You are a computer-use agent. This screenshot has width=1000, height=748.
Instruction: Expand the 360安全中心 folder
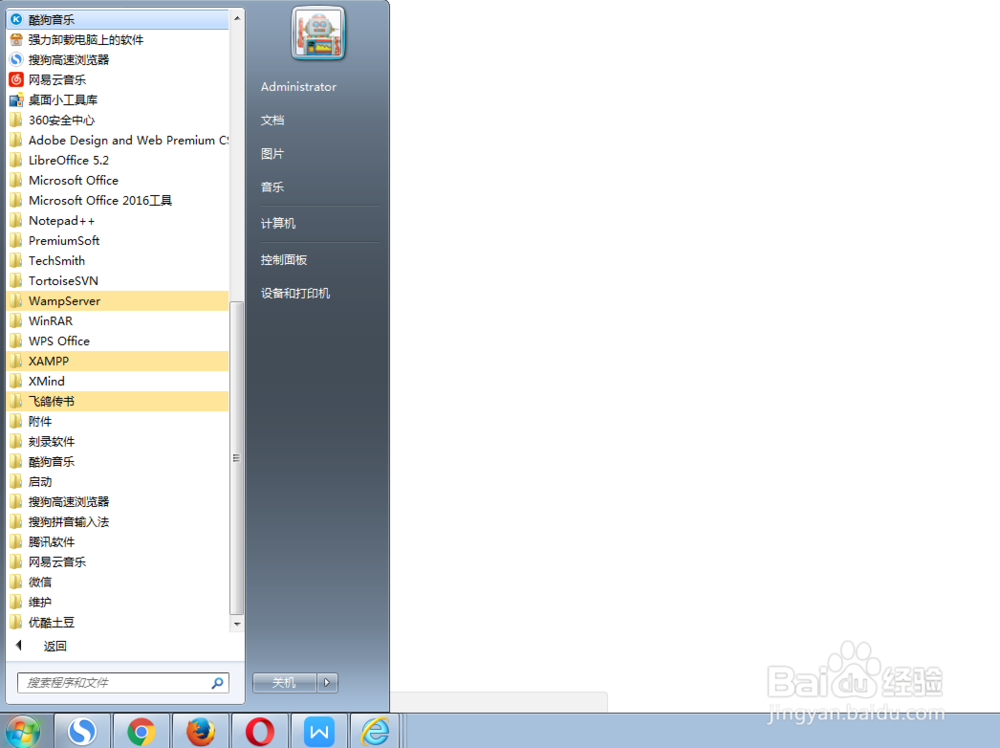coord(117,120)
